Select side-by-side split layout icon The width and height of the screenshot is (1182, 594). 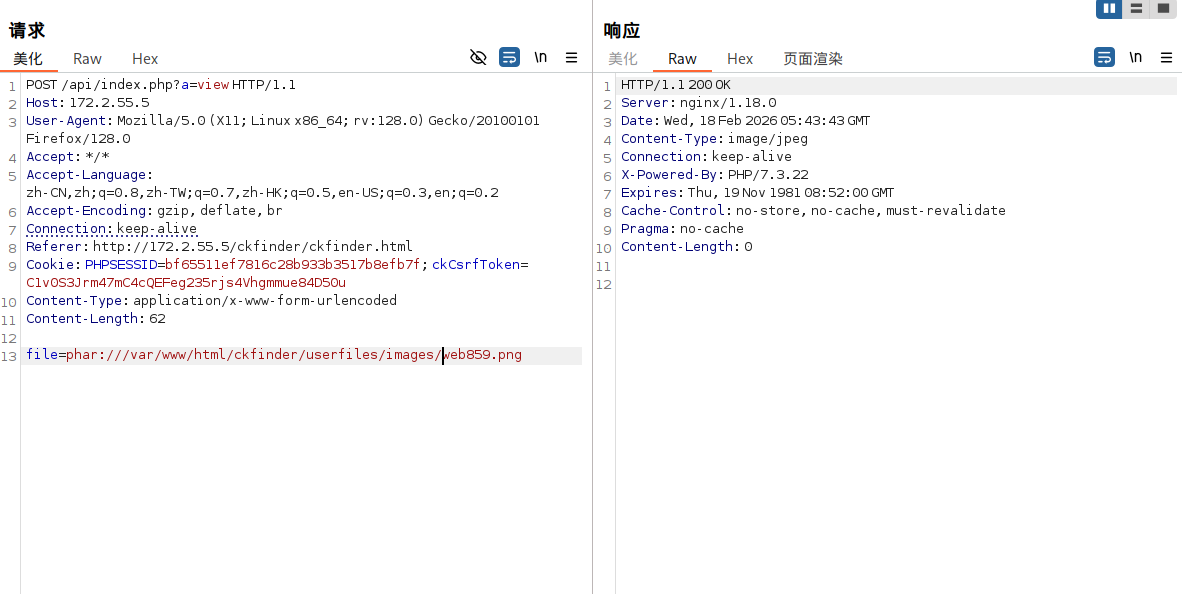(1109, 8)
